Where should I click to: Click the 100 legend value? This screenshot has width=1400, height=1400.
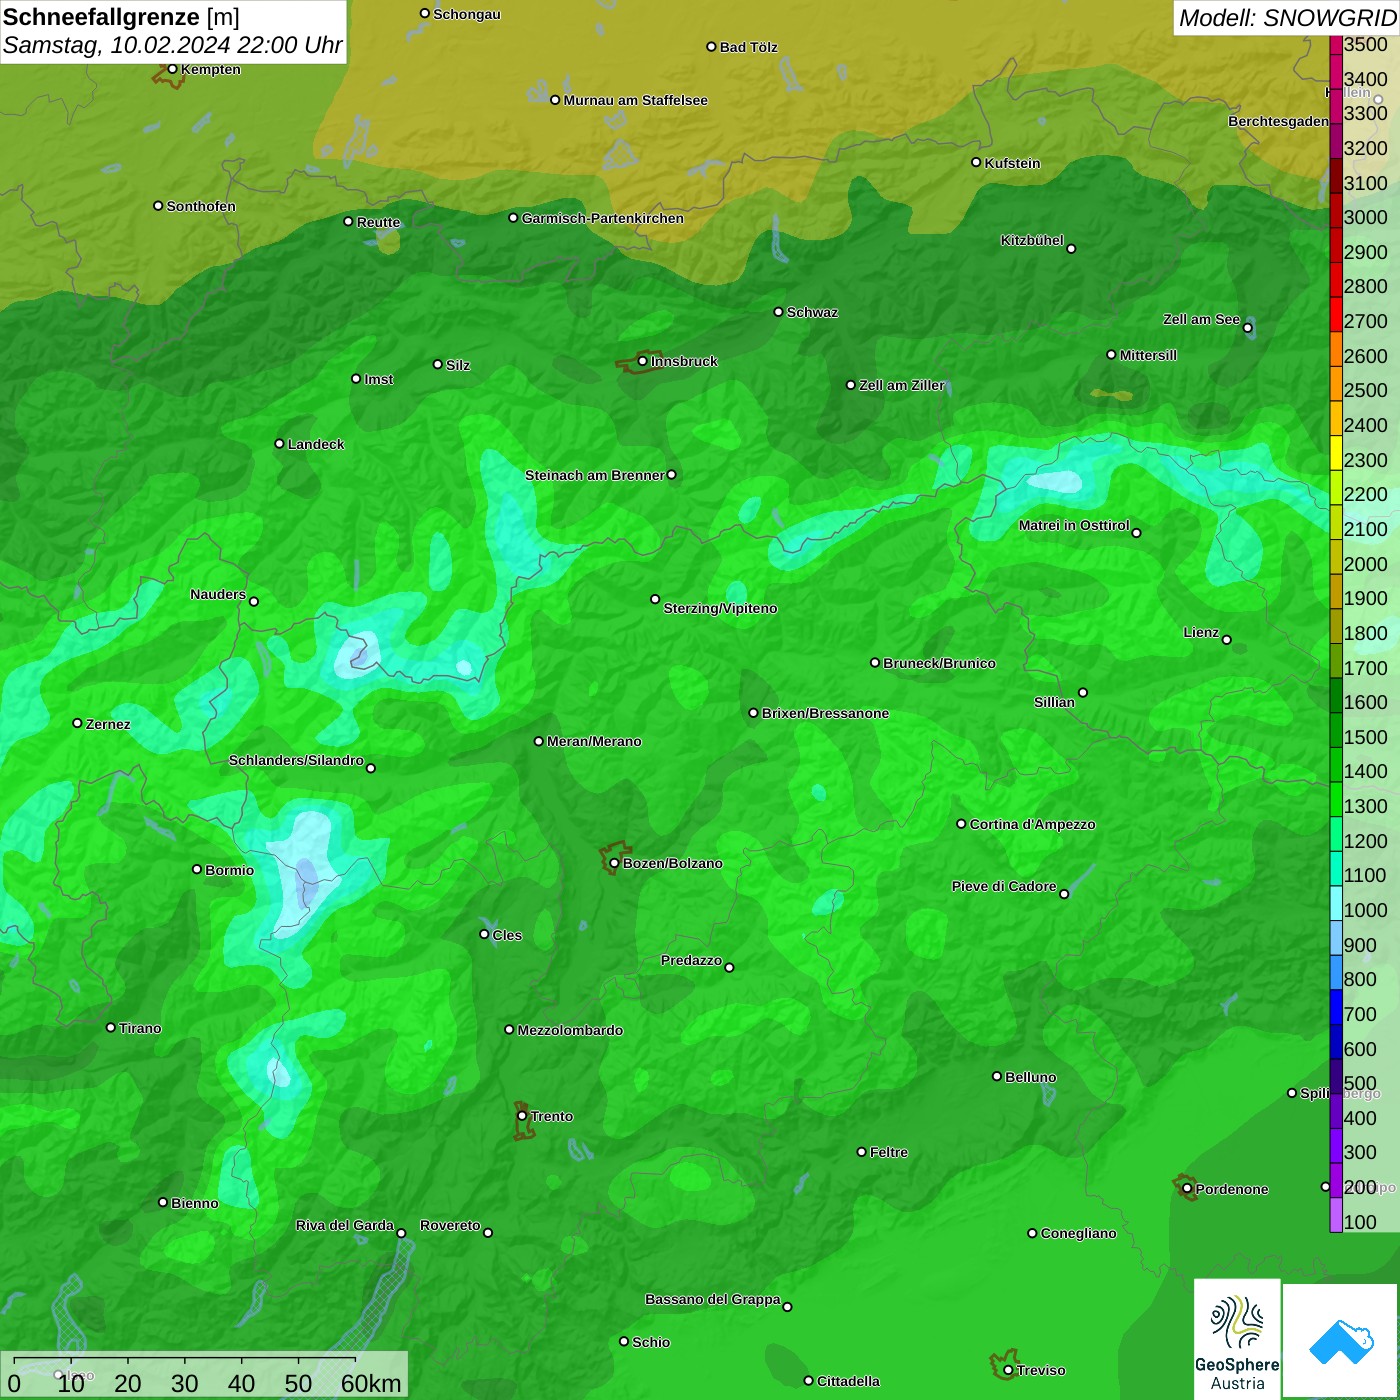click(x=1360, y=1222)
